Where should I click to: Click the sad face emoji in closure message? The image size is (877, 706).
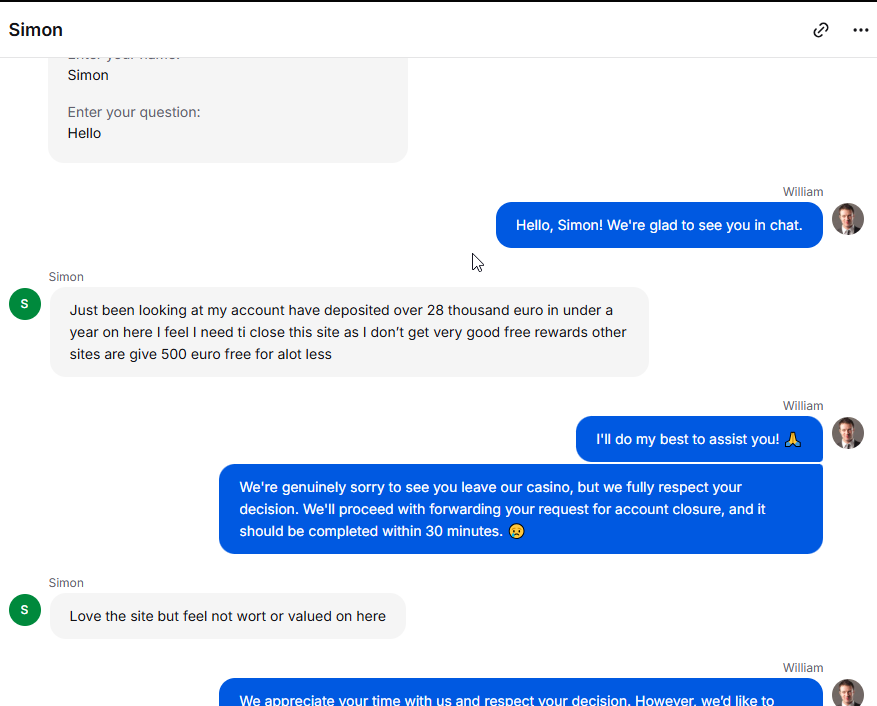click(x=516, y=531)
